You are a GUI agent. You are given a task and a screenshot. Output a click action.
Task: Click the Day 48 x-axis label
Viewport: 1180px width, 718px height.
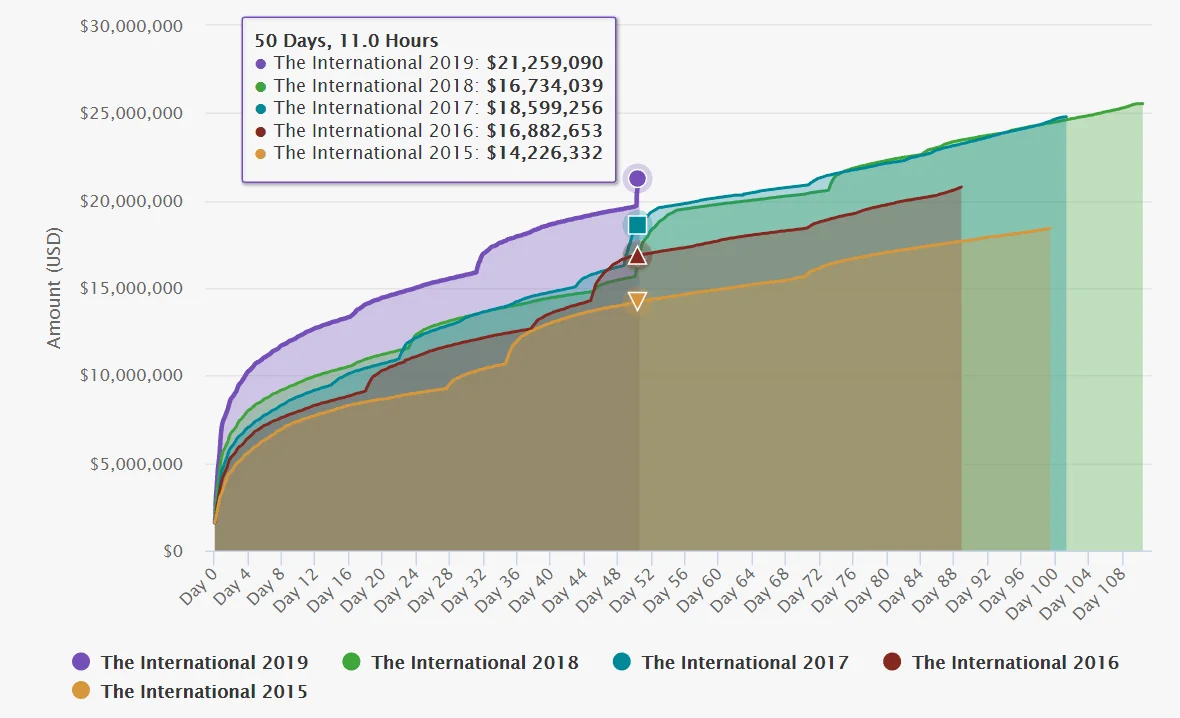pyautogui.click(x=598, y=589)
